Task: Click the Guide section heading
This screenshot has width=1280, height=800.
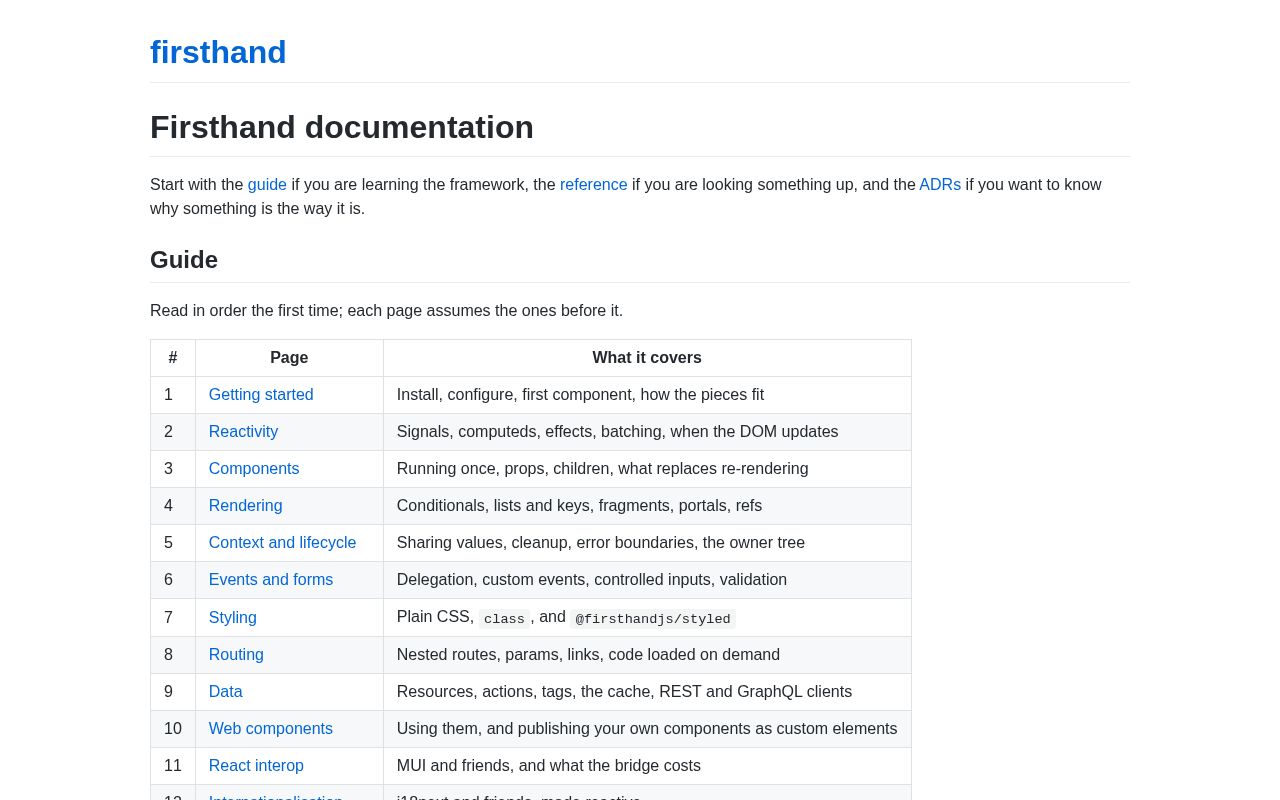Action: click(x=184, y=260)
